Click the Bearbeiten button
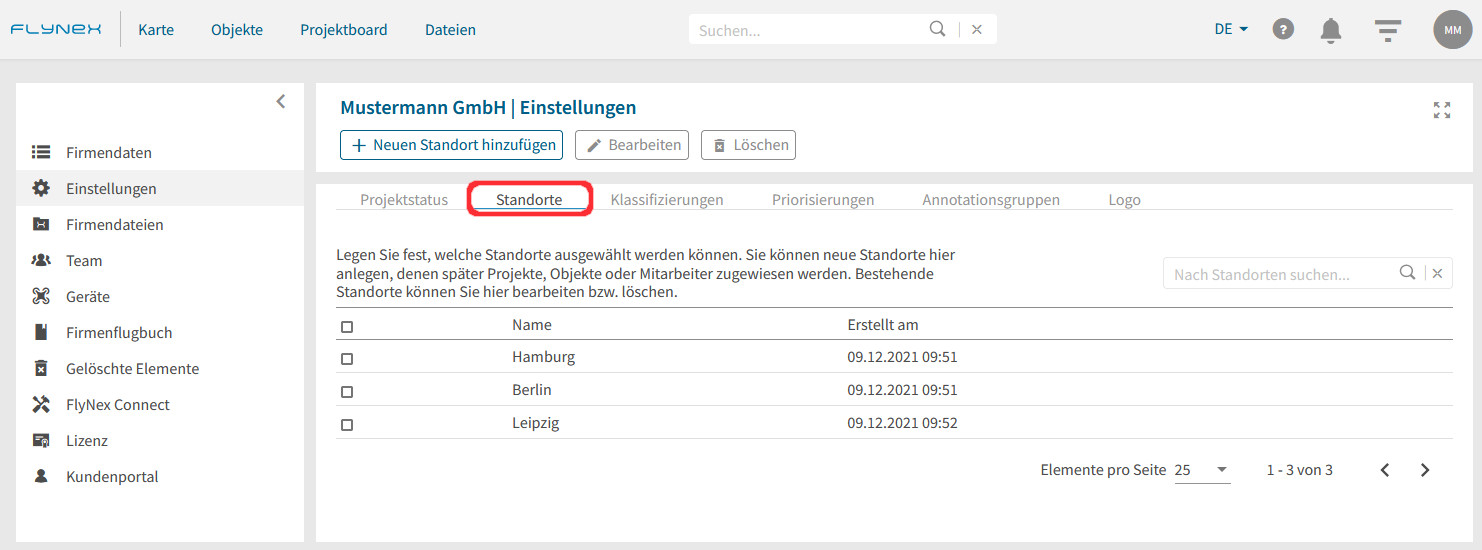The height and width of the screenshot is (550, 1482). coord(633,145)
